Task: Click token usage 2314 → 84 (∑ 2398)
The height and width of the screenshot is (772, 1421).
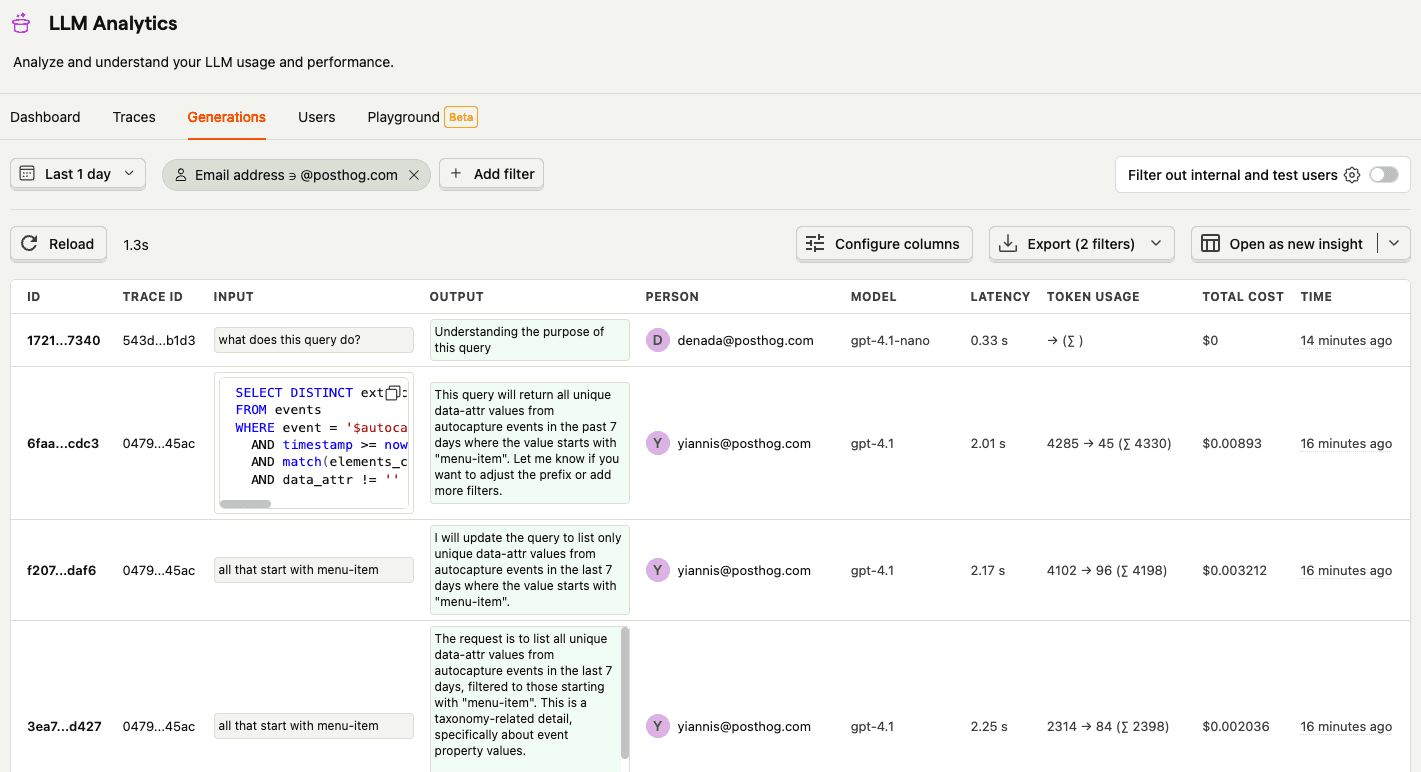Action: [x=1108, y=726]
